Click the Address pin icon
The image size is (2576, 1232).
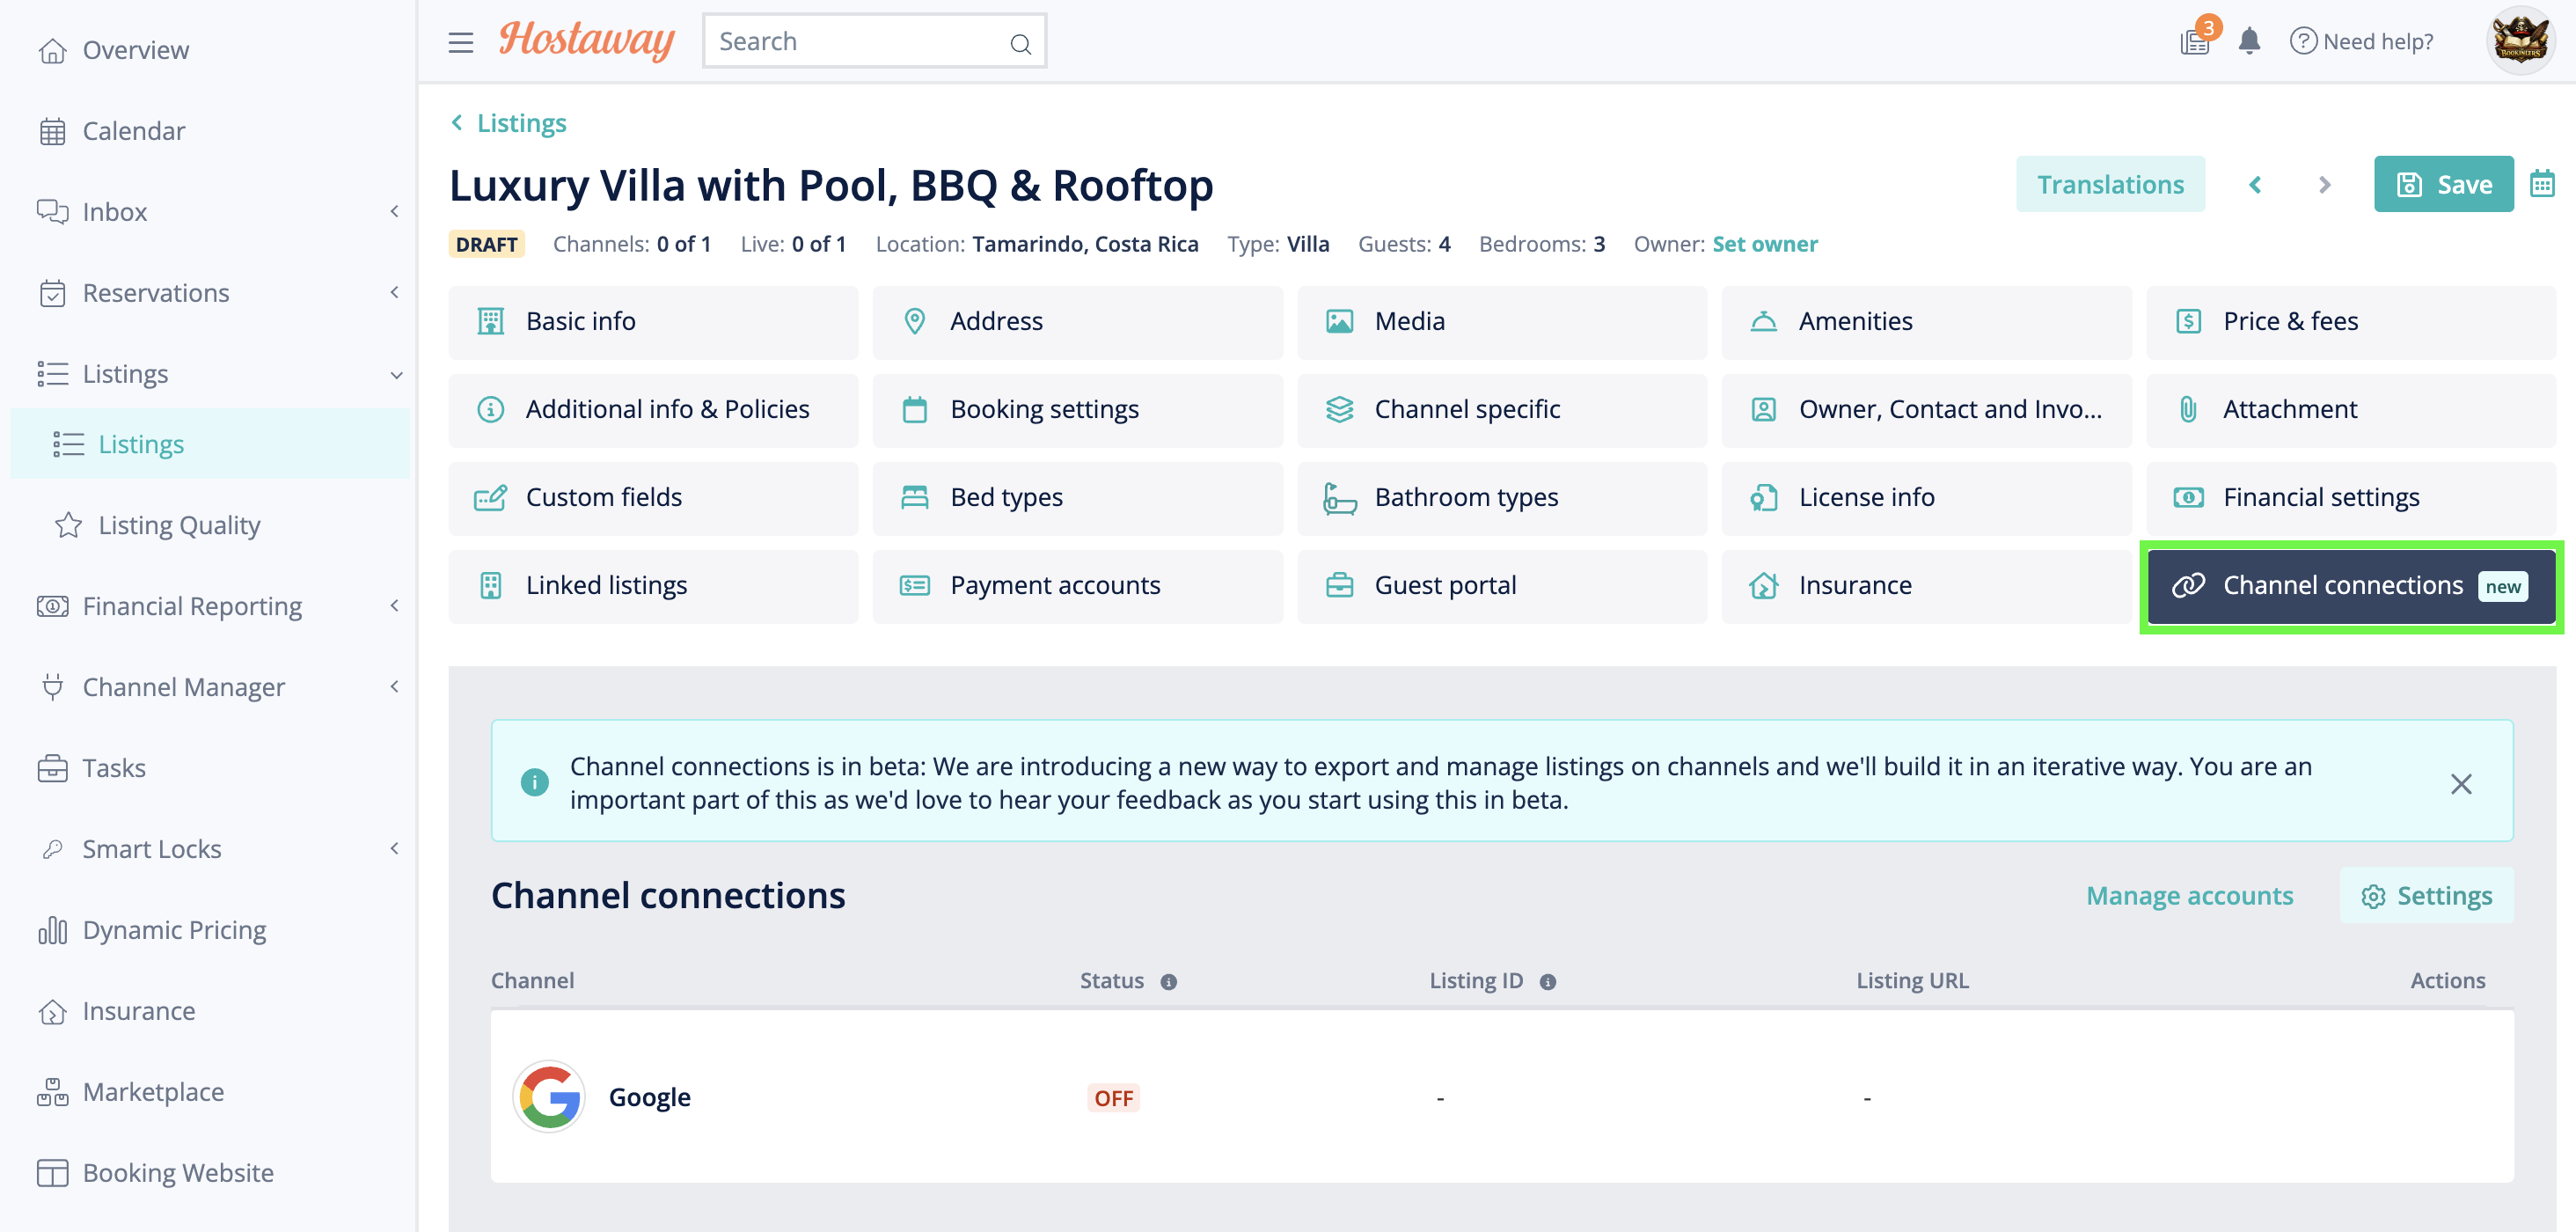914,321
